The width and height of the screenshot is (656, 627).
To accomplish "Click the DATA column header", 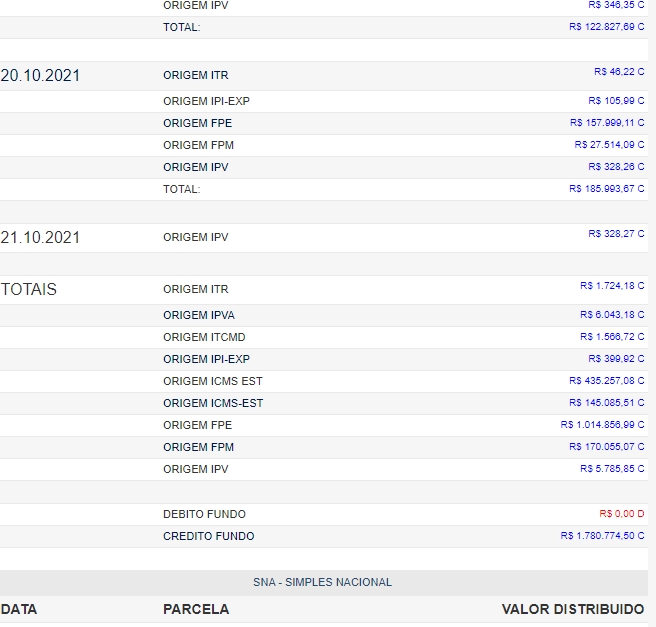I will coord(19,609).
